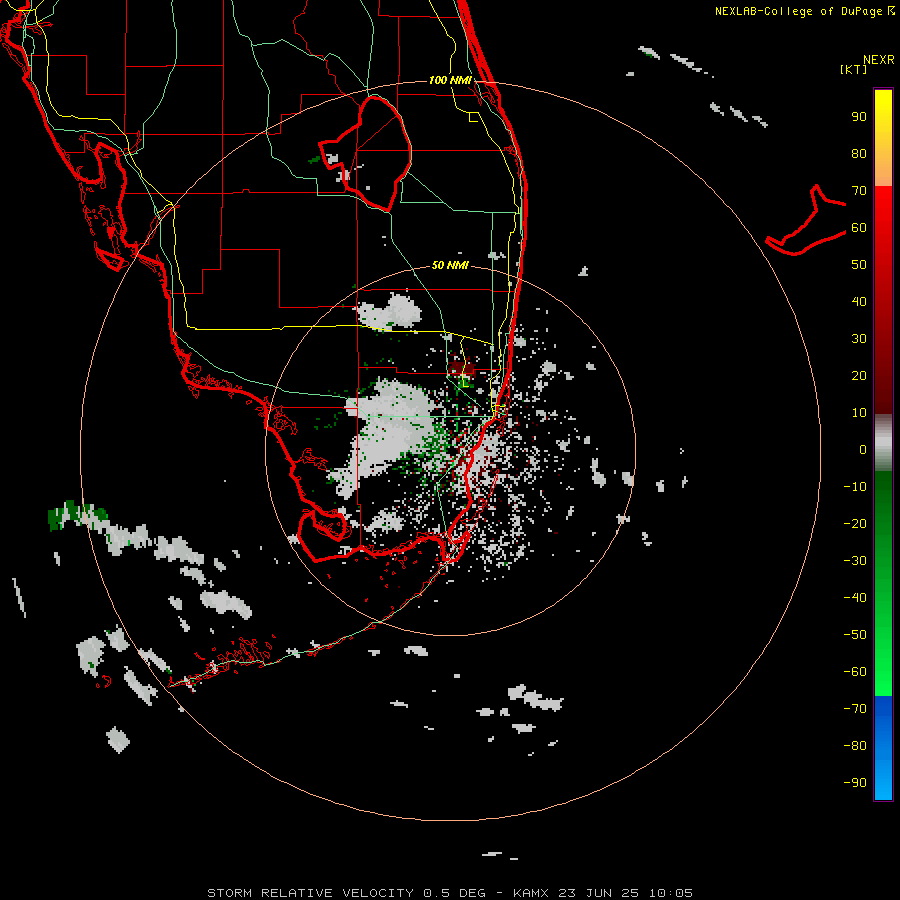Click the -20 scale label
This screenshot has width=900, height=900.
(x=855, y=523)
